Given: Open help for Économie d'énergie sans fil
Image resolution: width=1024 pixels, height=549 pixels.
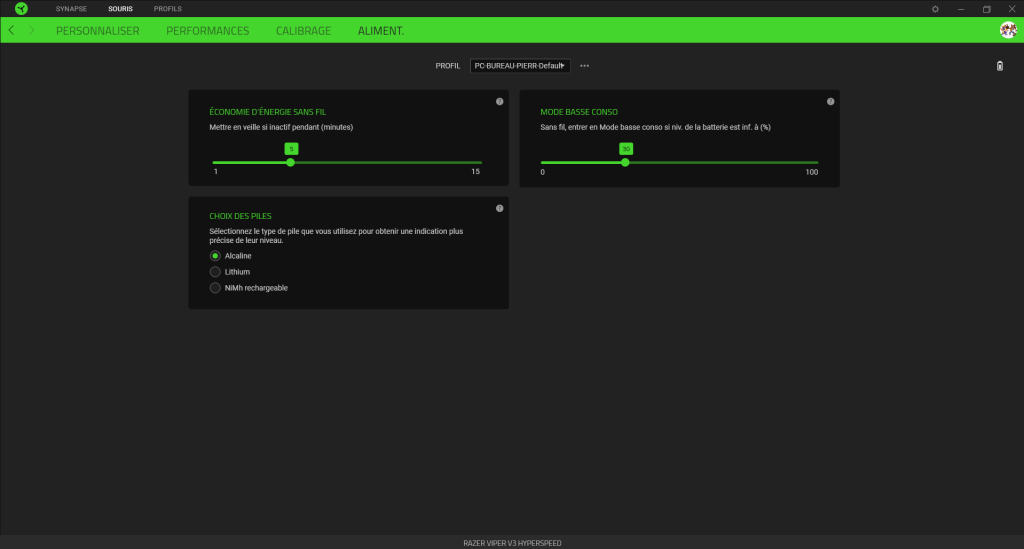Looking at the screenshot, I should 499,102.
